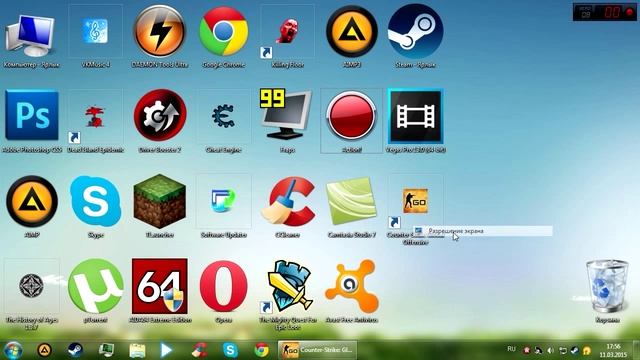Click the Show desktop strip at taskbar end
640x360 pixels.
[636, 350]
